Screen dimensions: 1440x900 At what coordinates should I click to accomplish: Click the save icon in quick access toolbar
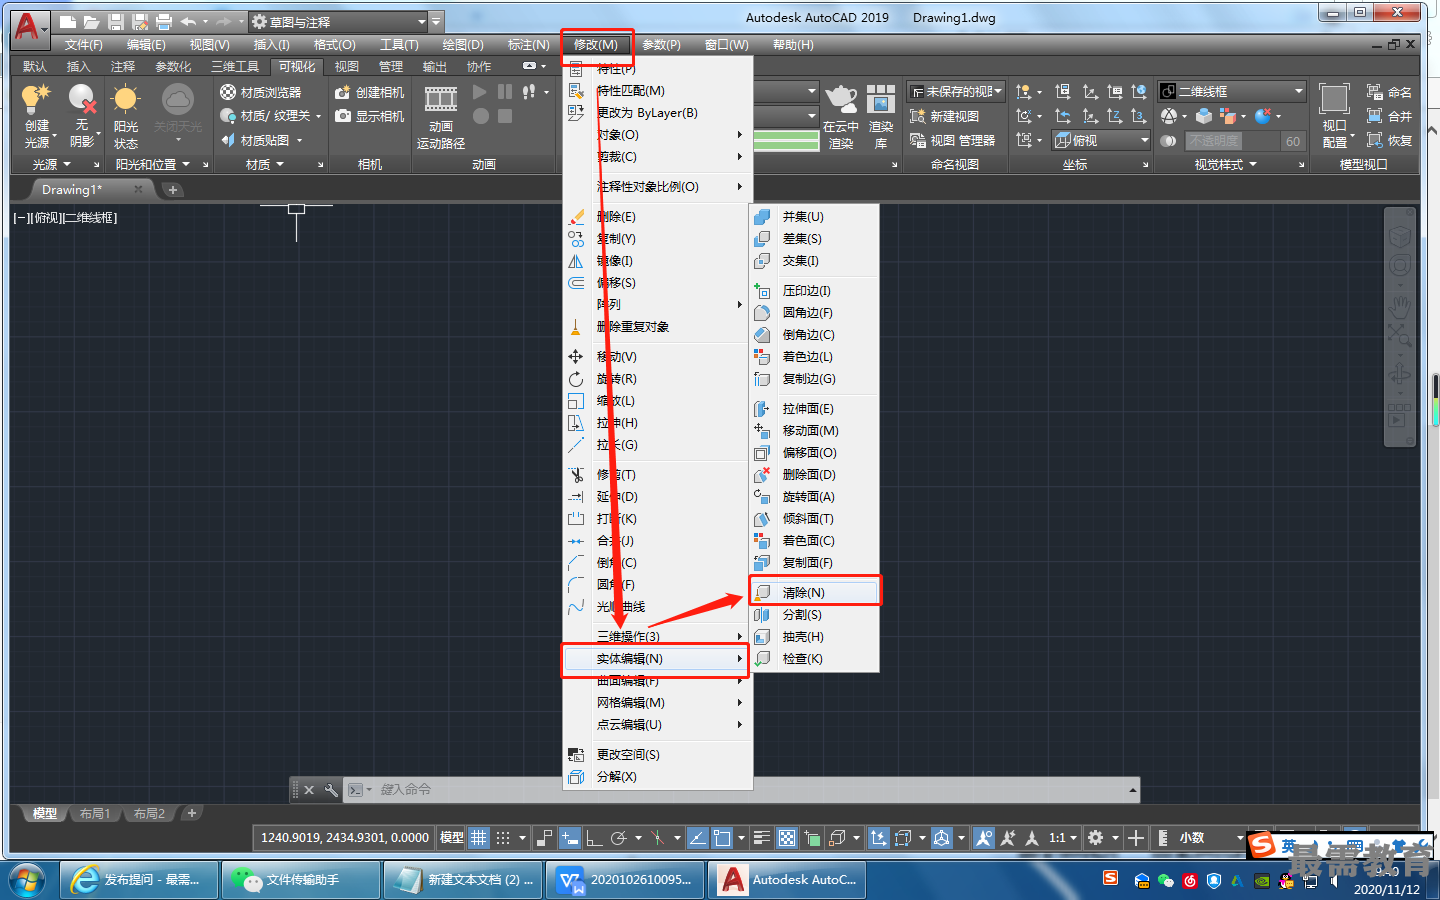(115, 21)
